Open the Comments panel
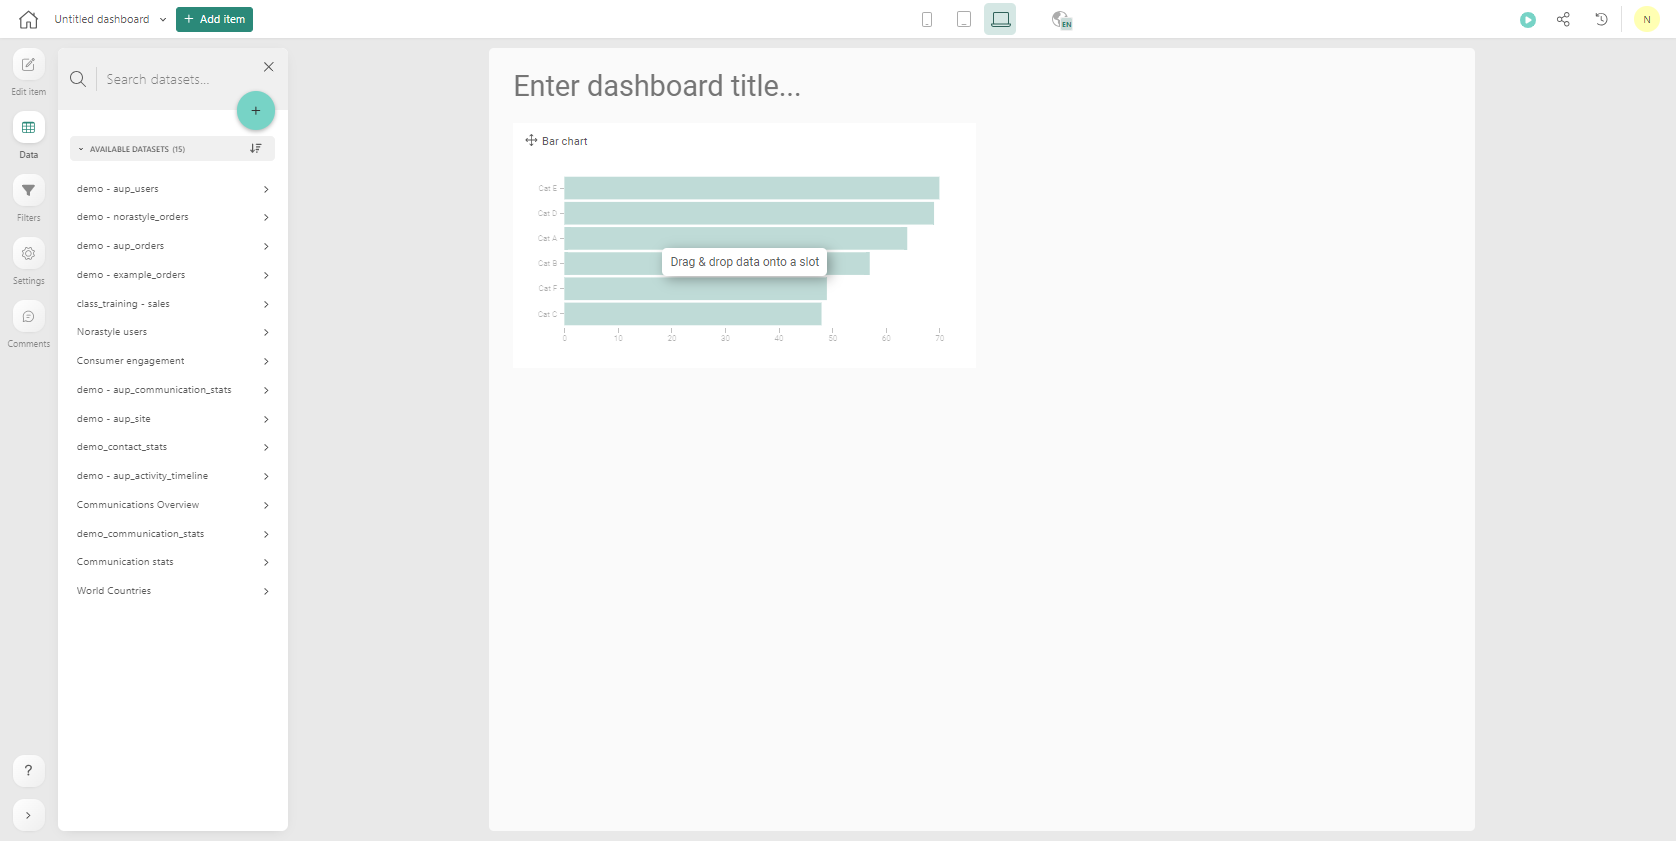Image resolution: width=1676 pixels, height=841 pixels. 28,317
